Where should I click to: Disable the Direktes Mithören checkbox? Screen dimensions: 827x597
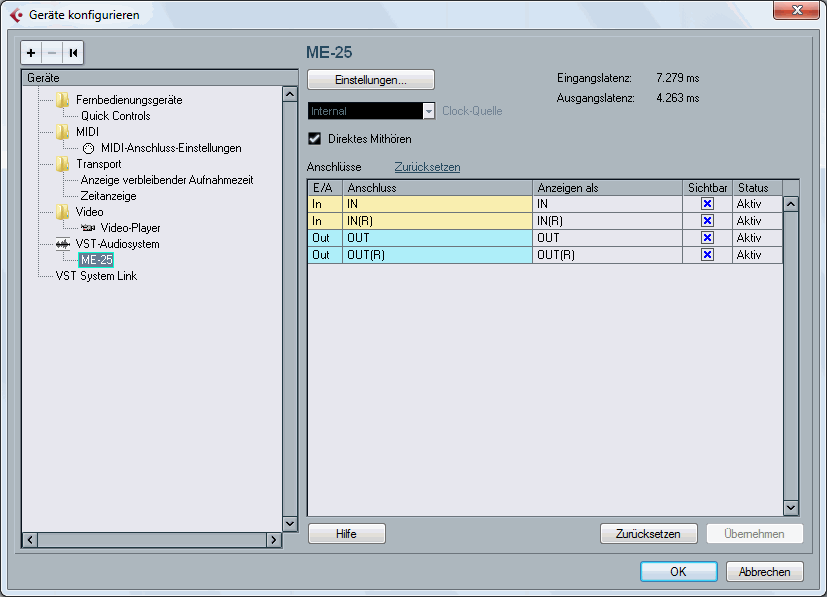tap(314, 139)
